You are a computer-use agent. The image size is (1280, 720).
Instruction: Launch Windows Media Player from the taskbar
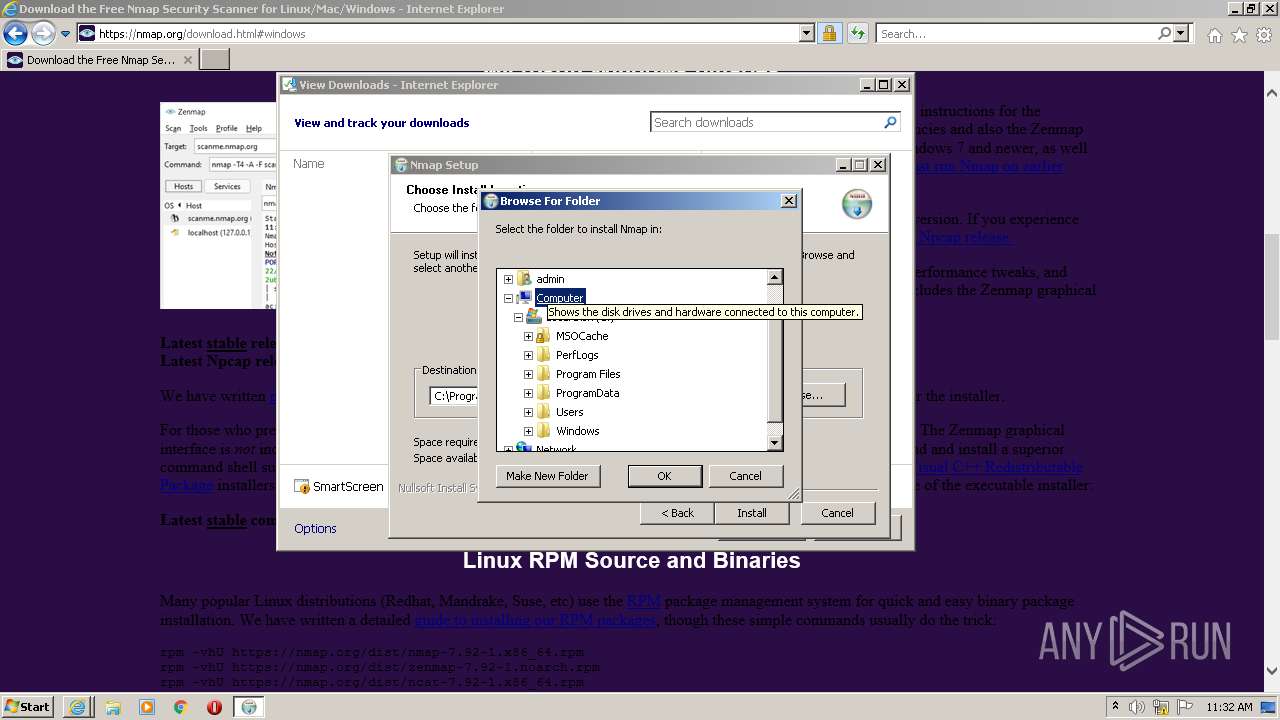pos(147,707)
